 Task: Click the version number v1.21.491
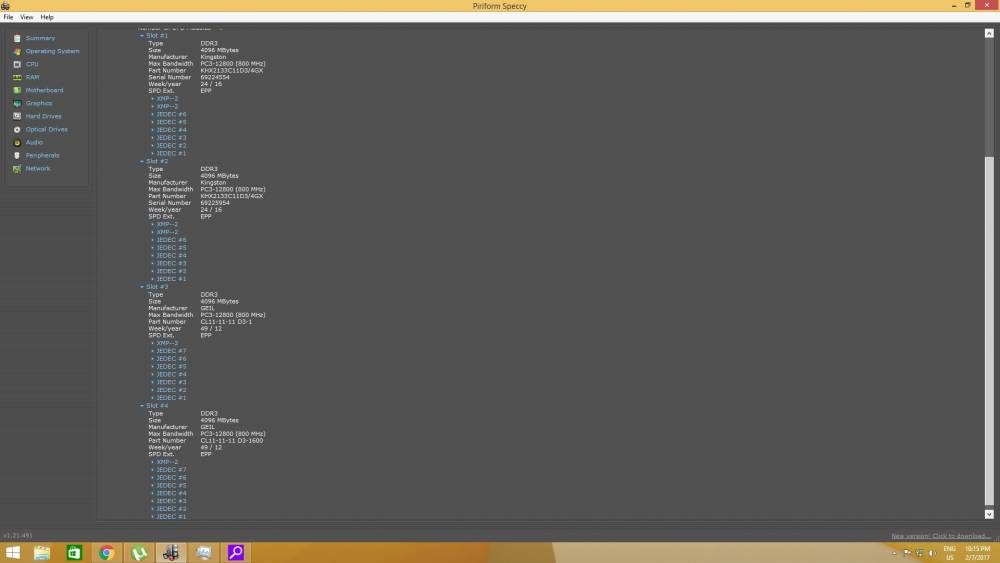pos(18,536)
